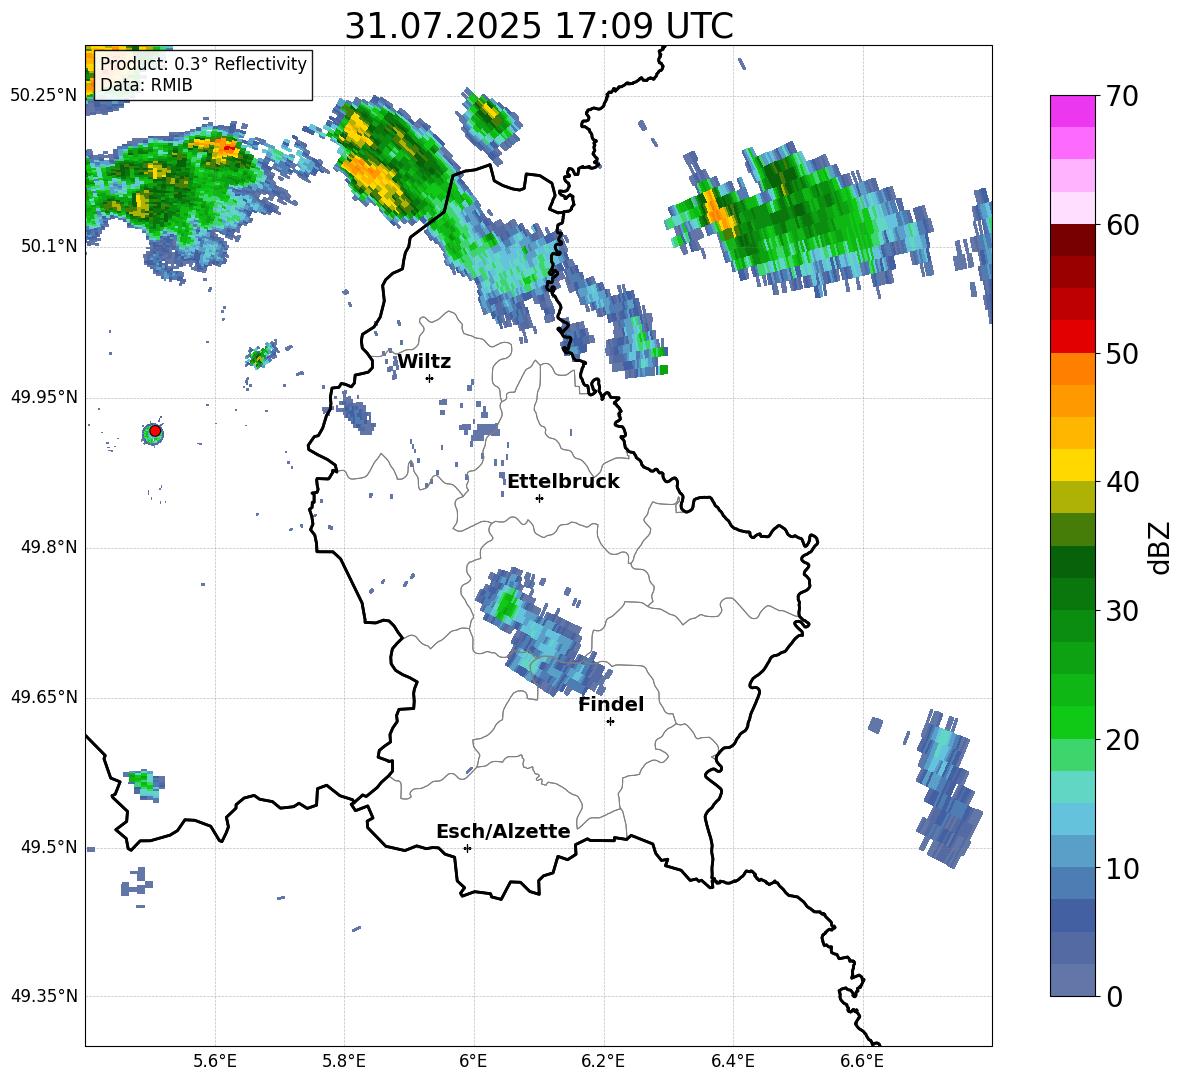Click the orange colorbar swatch just below 50 dBZ
The image size is (1184, 1081).
tap(1072, 369)
